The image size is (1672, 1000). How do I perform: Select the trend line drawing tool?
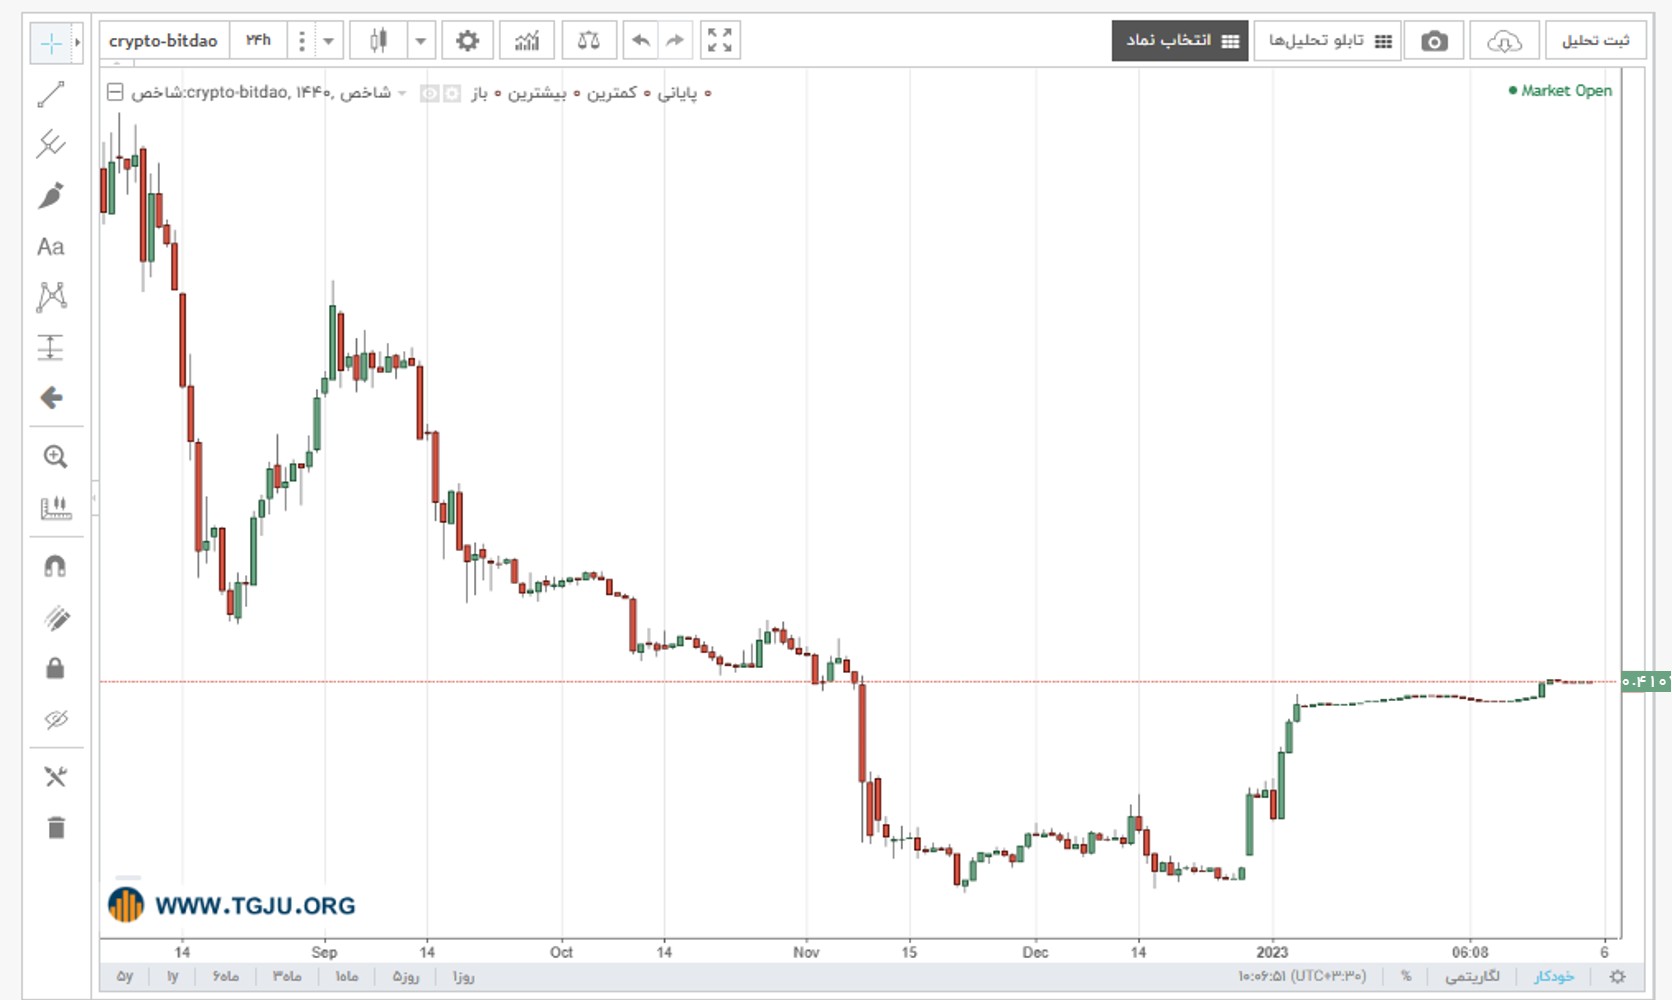[51, 94]
